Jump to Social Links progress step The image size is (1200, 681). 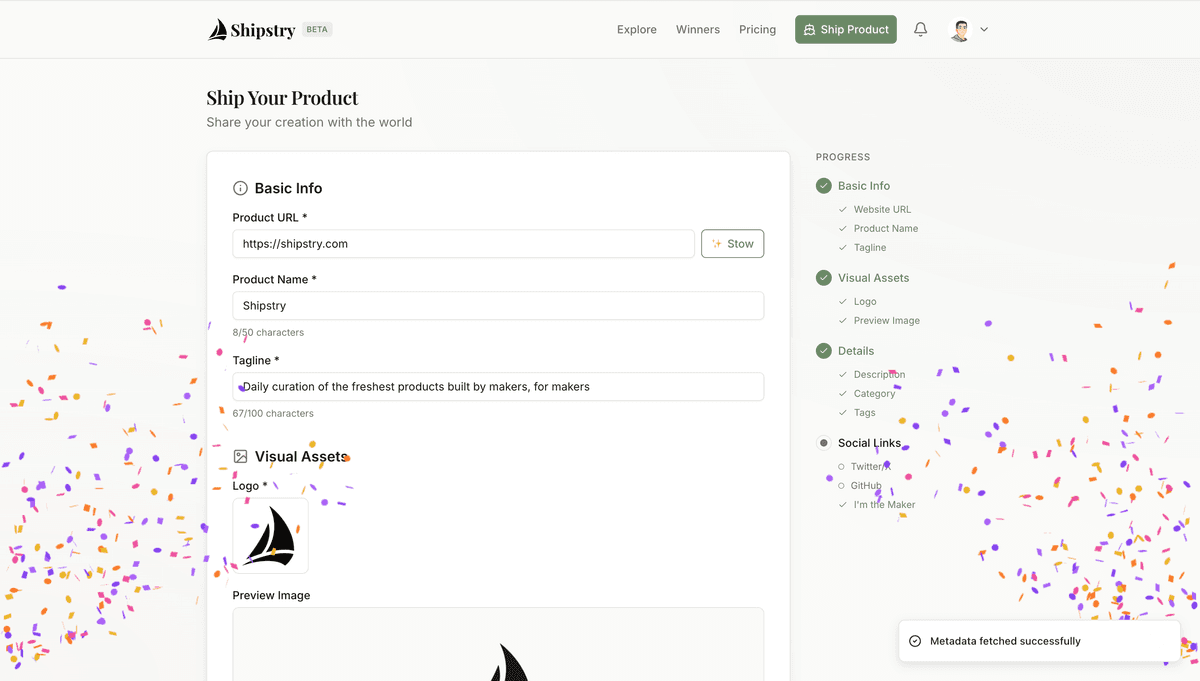point(869,443)
